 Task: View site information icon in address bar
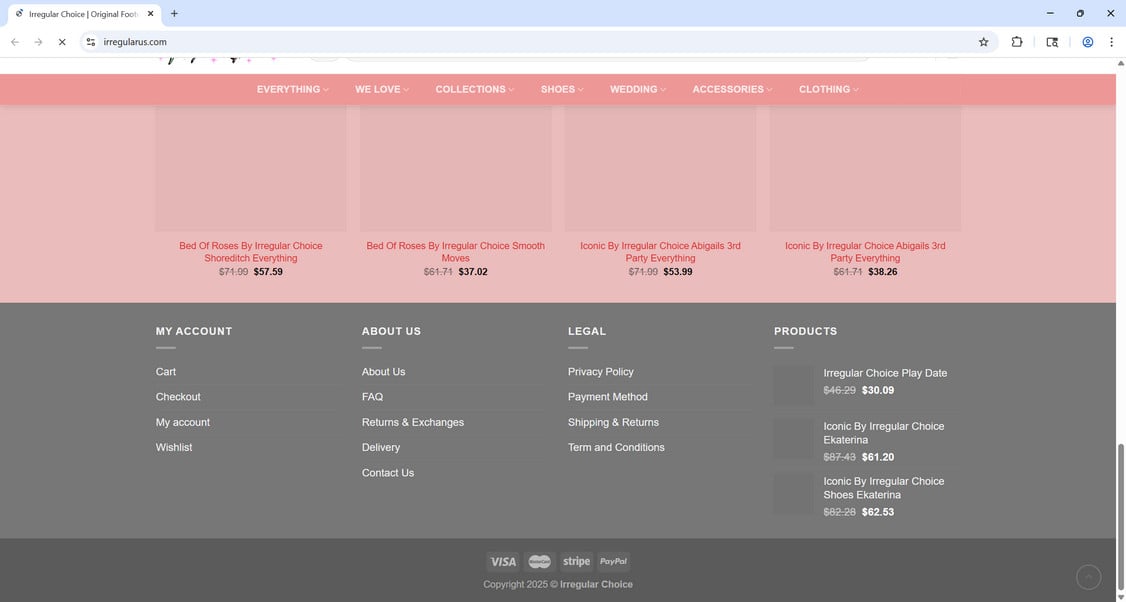coord(90,42)
